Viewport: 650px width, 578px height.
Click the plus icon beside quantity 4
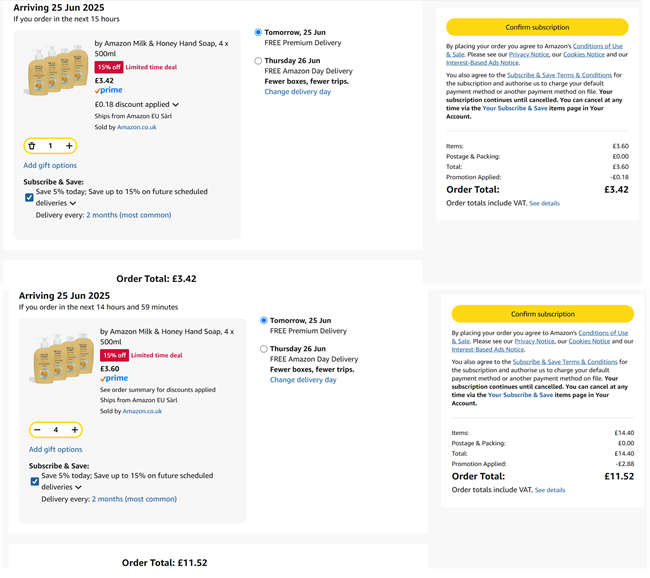pyautogui.click(x=74, y=430)
